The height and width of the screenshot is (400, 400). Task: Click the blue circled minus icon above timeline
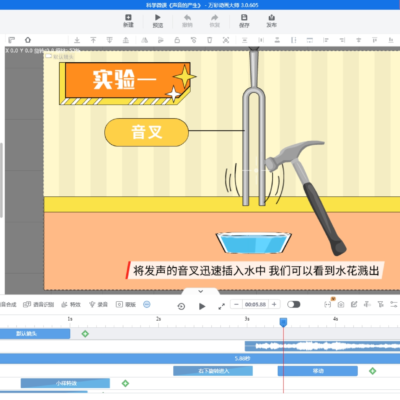pyautogui.click(x=147, y=304)
